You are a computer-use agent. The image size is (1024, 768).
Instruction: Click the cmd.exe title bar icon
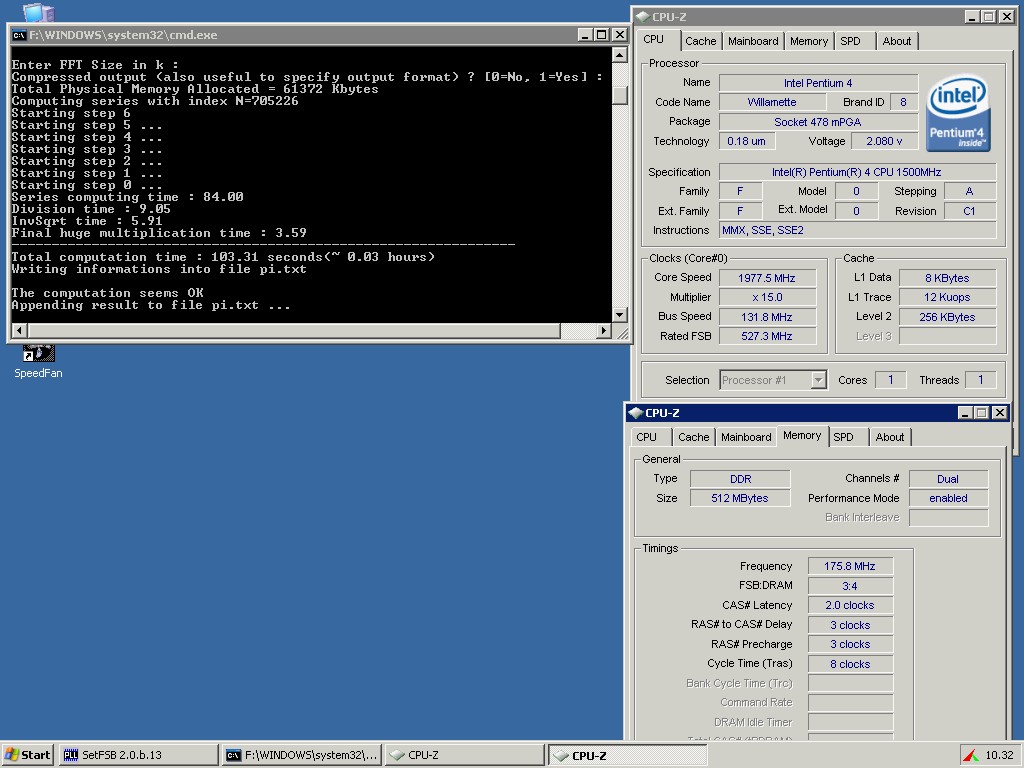click(19, 35)
